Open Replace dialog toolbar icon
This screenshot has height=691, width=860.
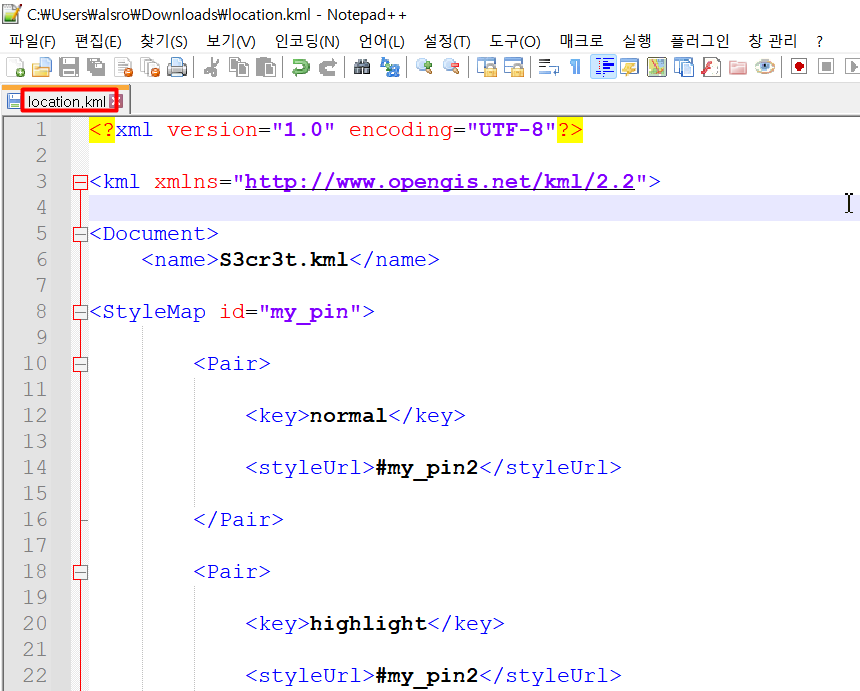point(389,67)
